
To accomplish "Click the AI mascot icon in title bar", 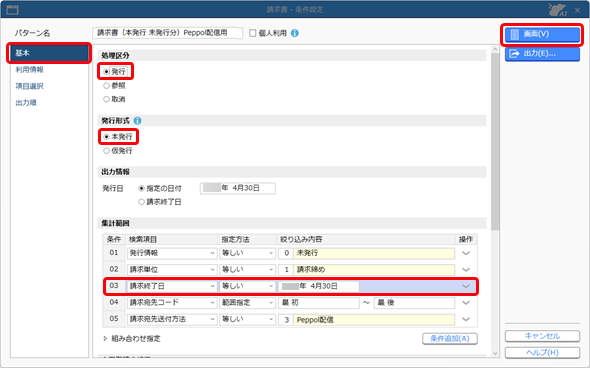I will (x=558, y=10).
